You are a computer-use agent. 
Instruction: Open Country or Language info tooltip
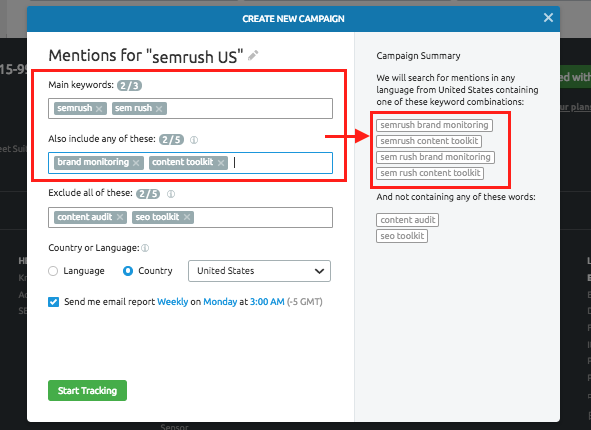pos(145,248)
